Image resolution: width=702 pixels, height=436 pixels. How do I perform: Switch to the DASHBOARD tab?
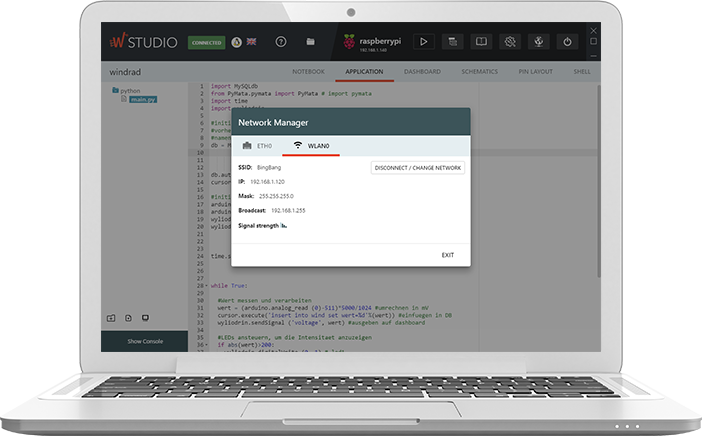422,72
